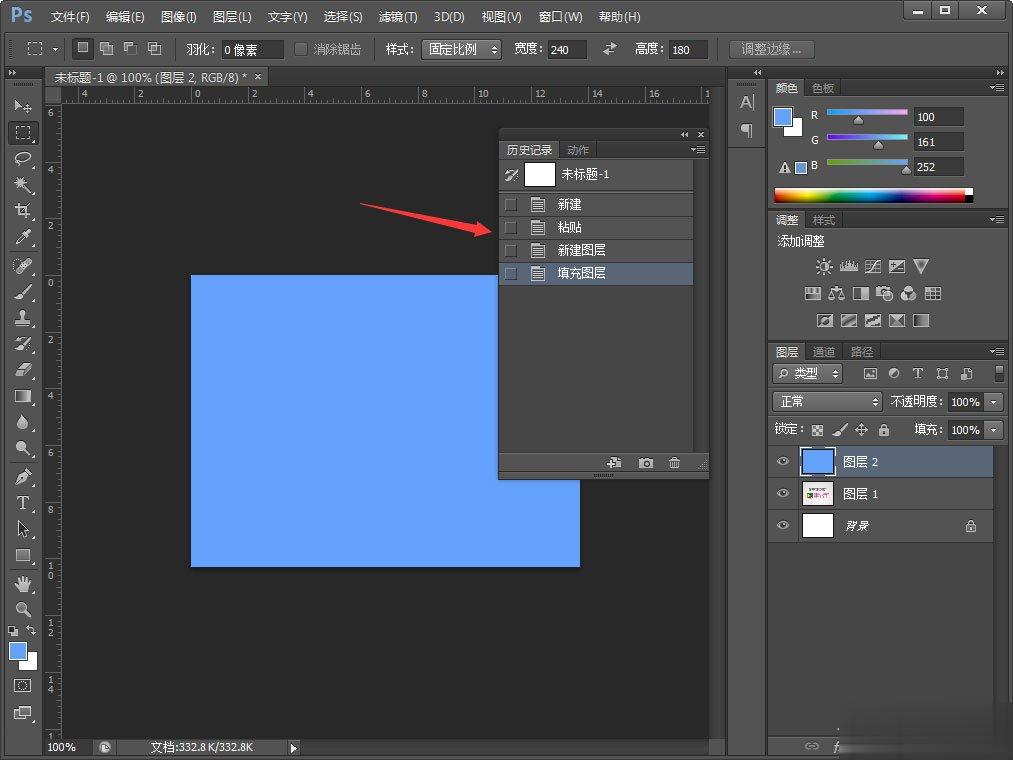The width and height of the screenshot is (1013, 760).
Task: Switch to the 路径 paths tab
Action: [x=862, y=352]
